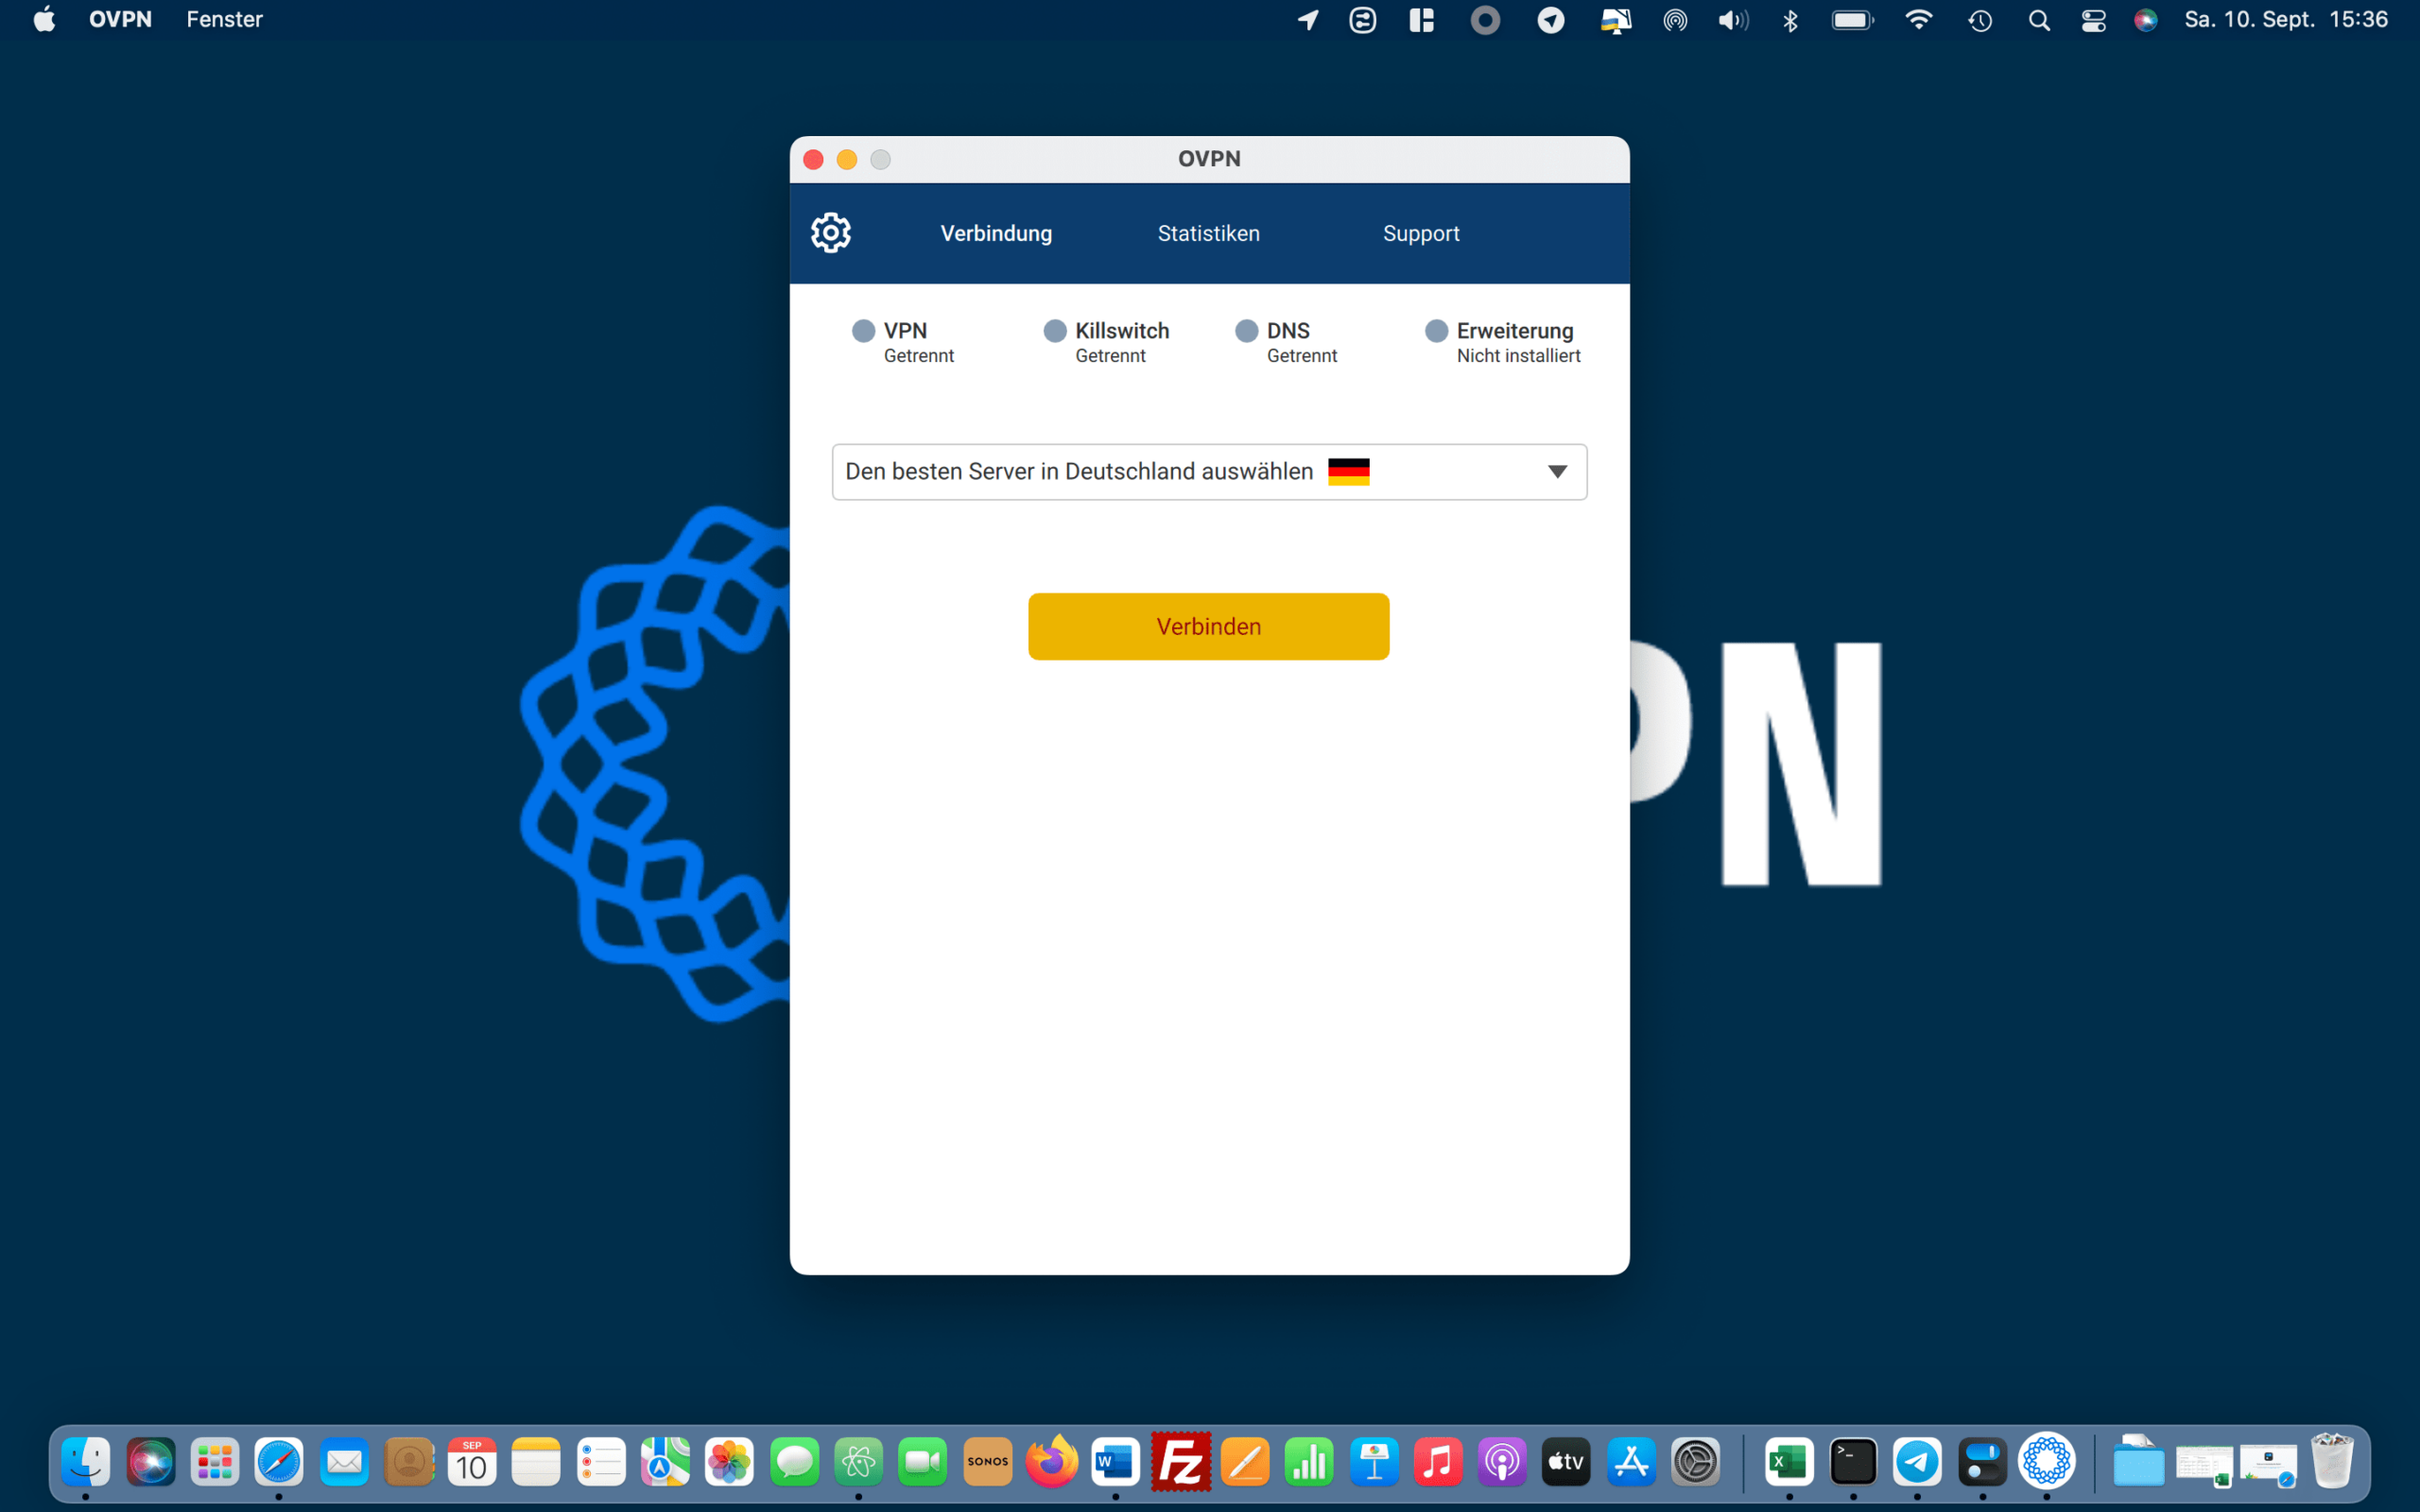Click the yellow Verbinden button
2420x1512 pixels.
1208,626
